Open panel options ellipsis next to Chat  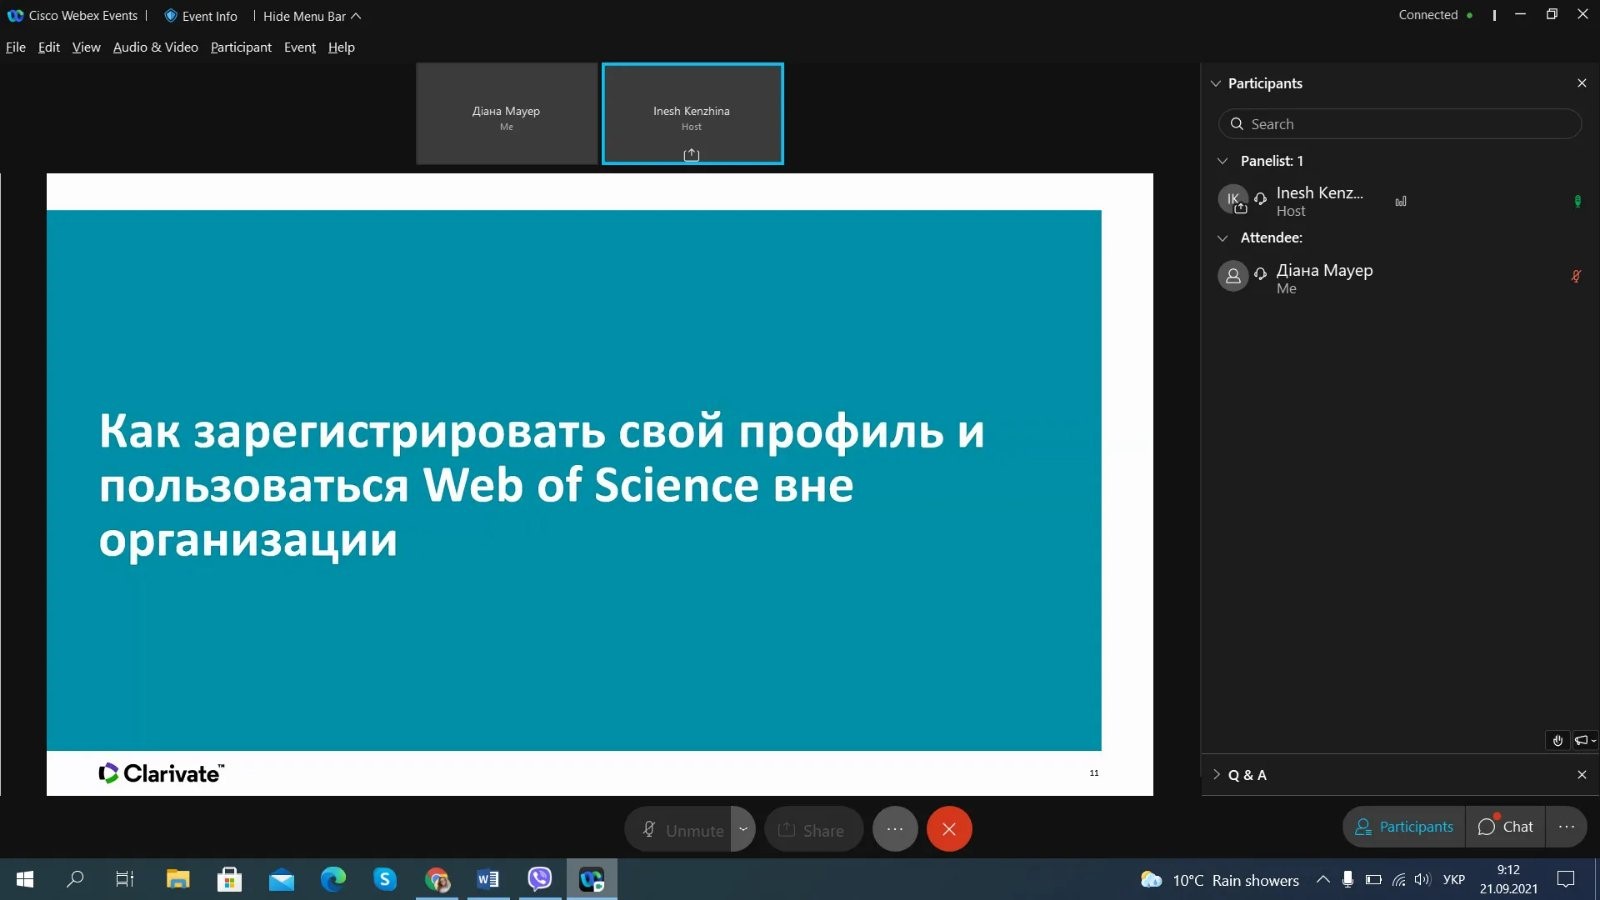[1566, 827]
